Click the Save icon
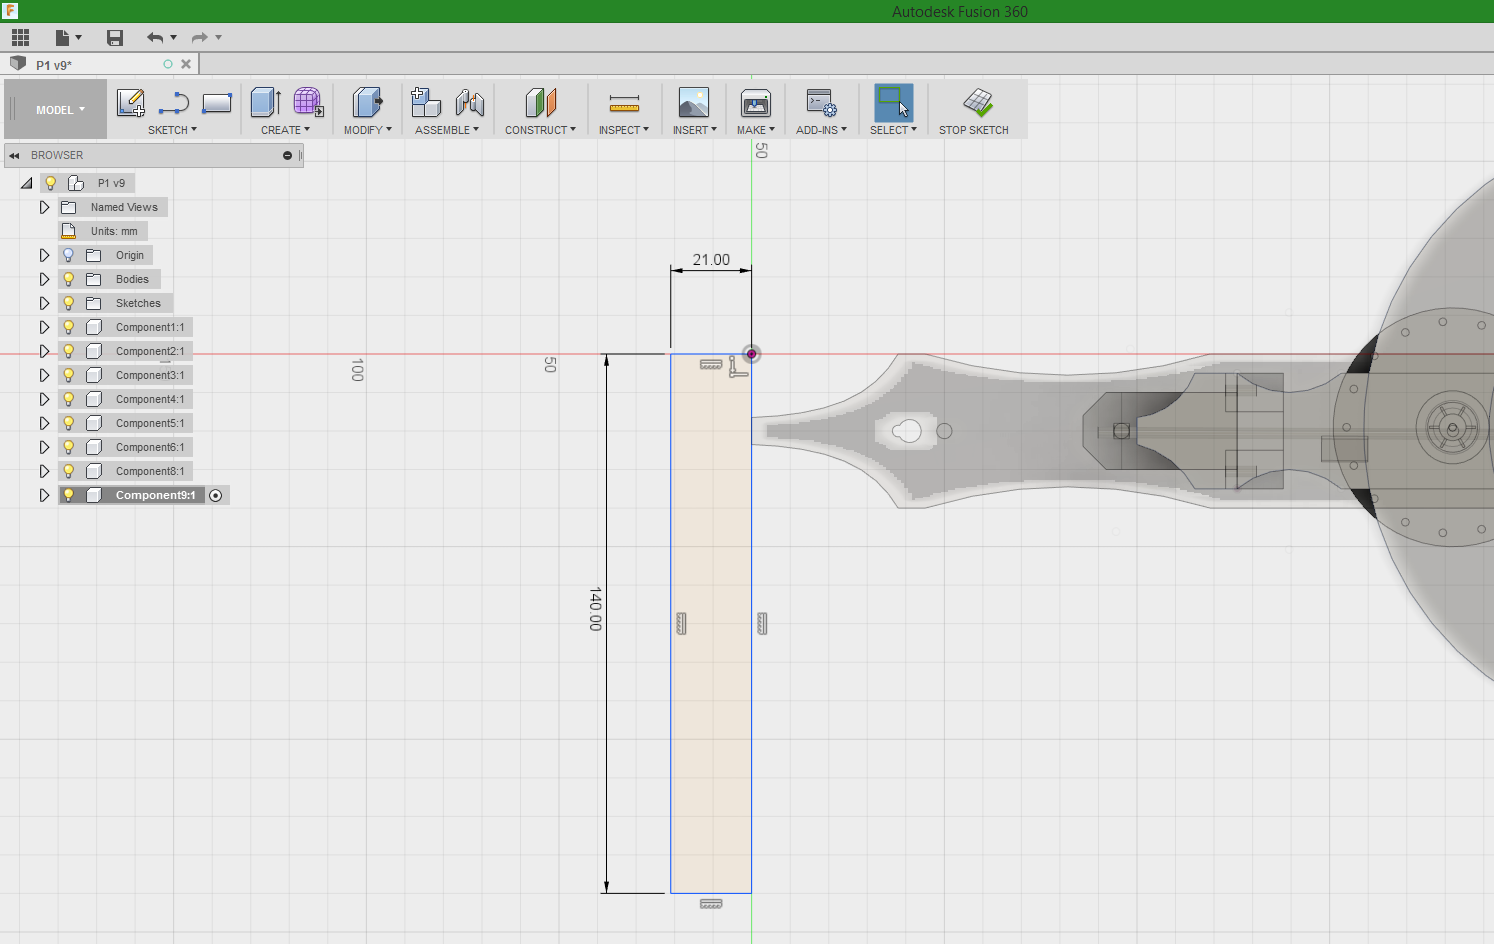 [x=115, y=38]
